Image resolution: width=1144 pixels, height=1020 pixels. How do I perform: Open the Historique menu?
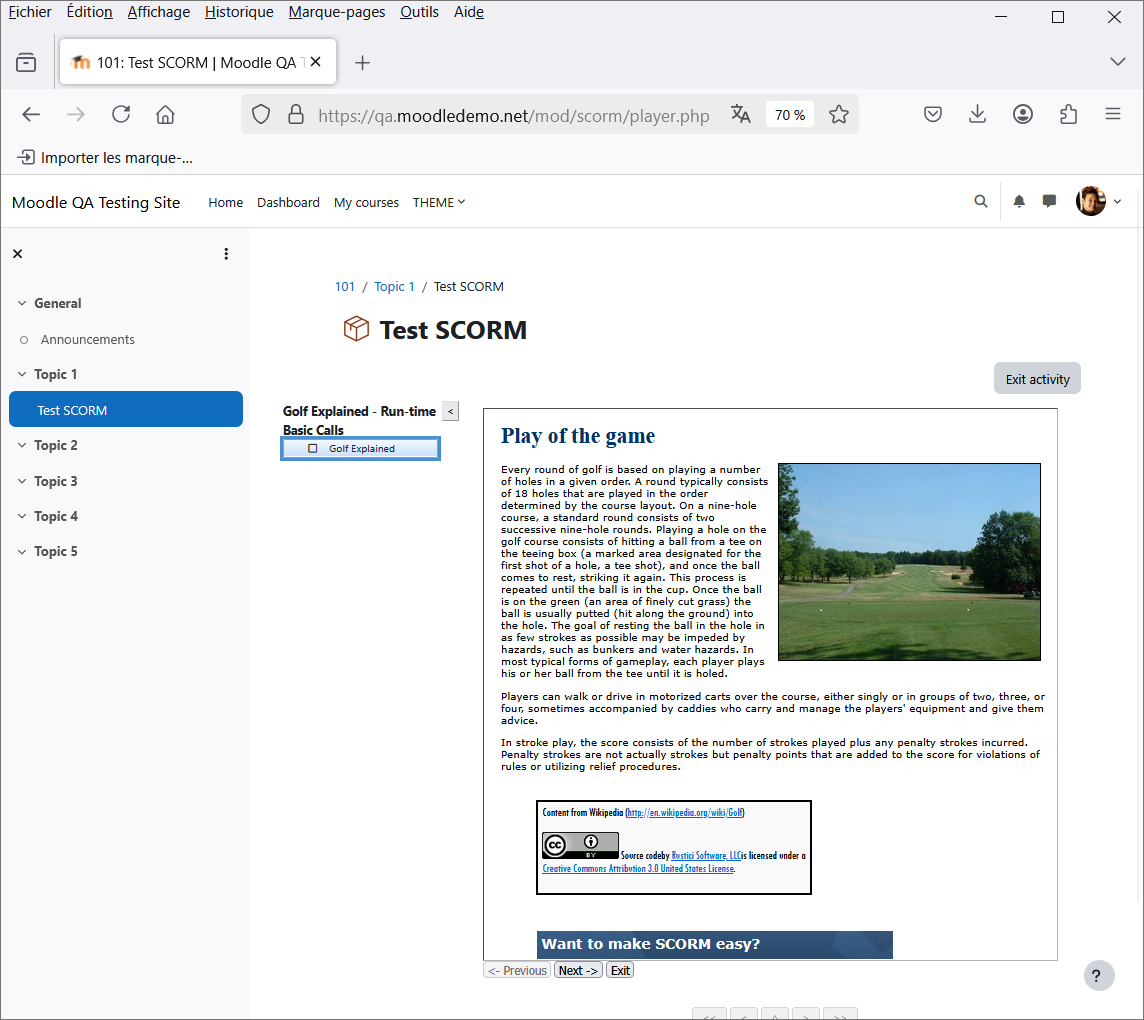point(239,12)
